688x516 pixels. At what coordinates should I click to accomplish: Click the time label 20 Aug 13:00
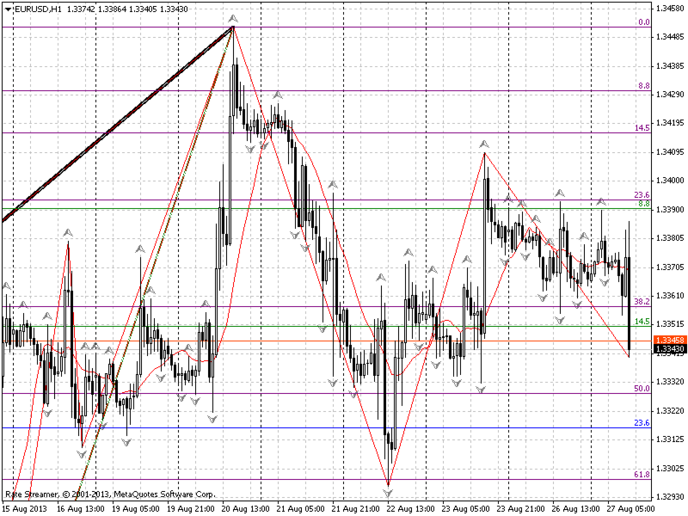pyautogui.click(x=246, y=509)
